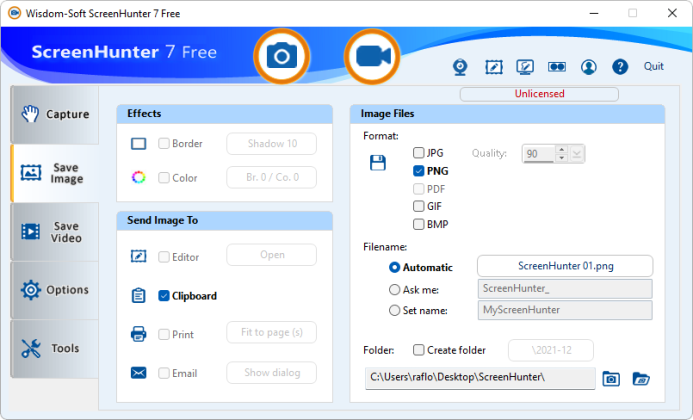The height and width of the screenshot is (420, 693).
Task: Click the Open button for Editor
Action: click(x=271, y=255)
